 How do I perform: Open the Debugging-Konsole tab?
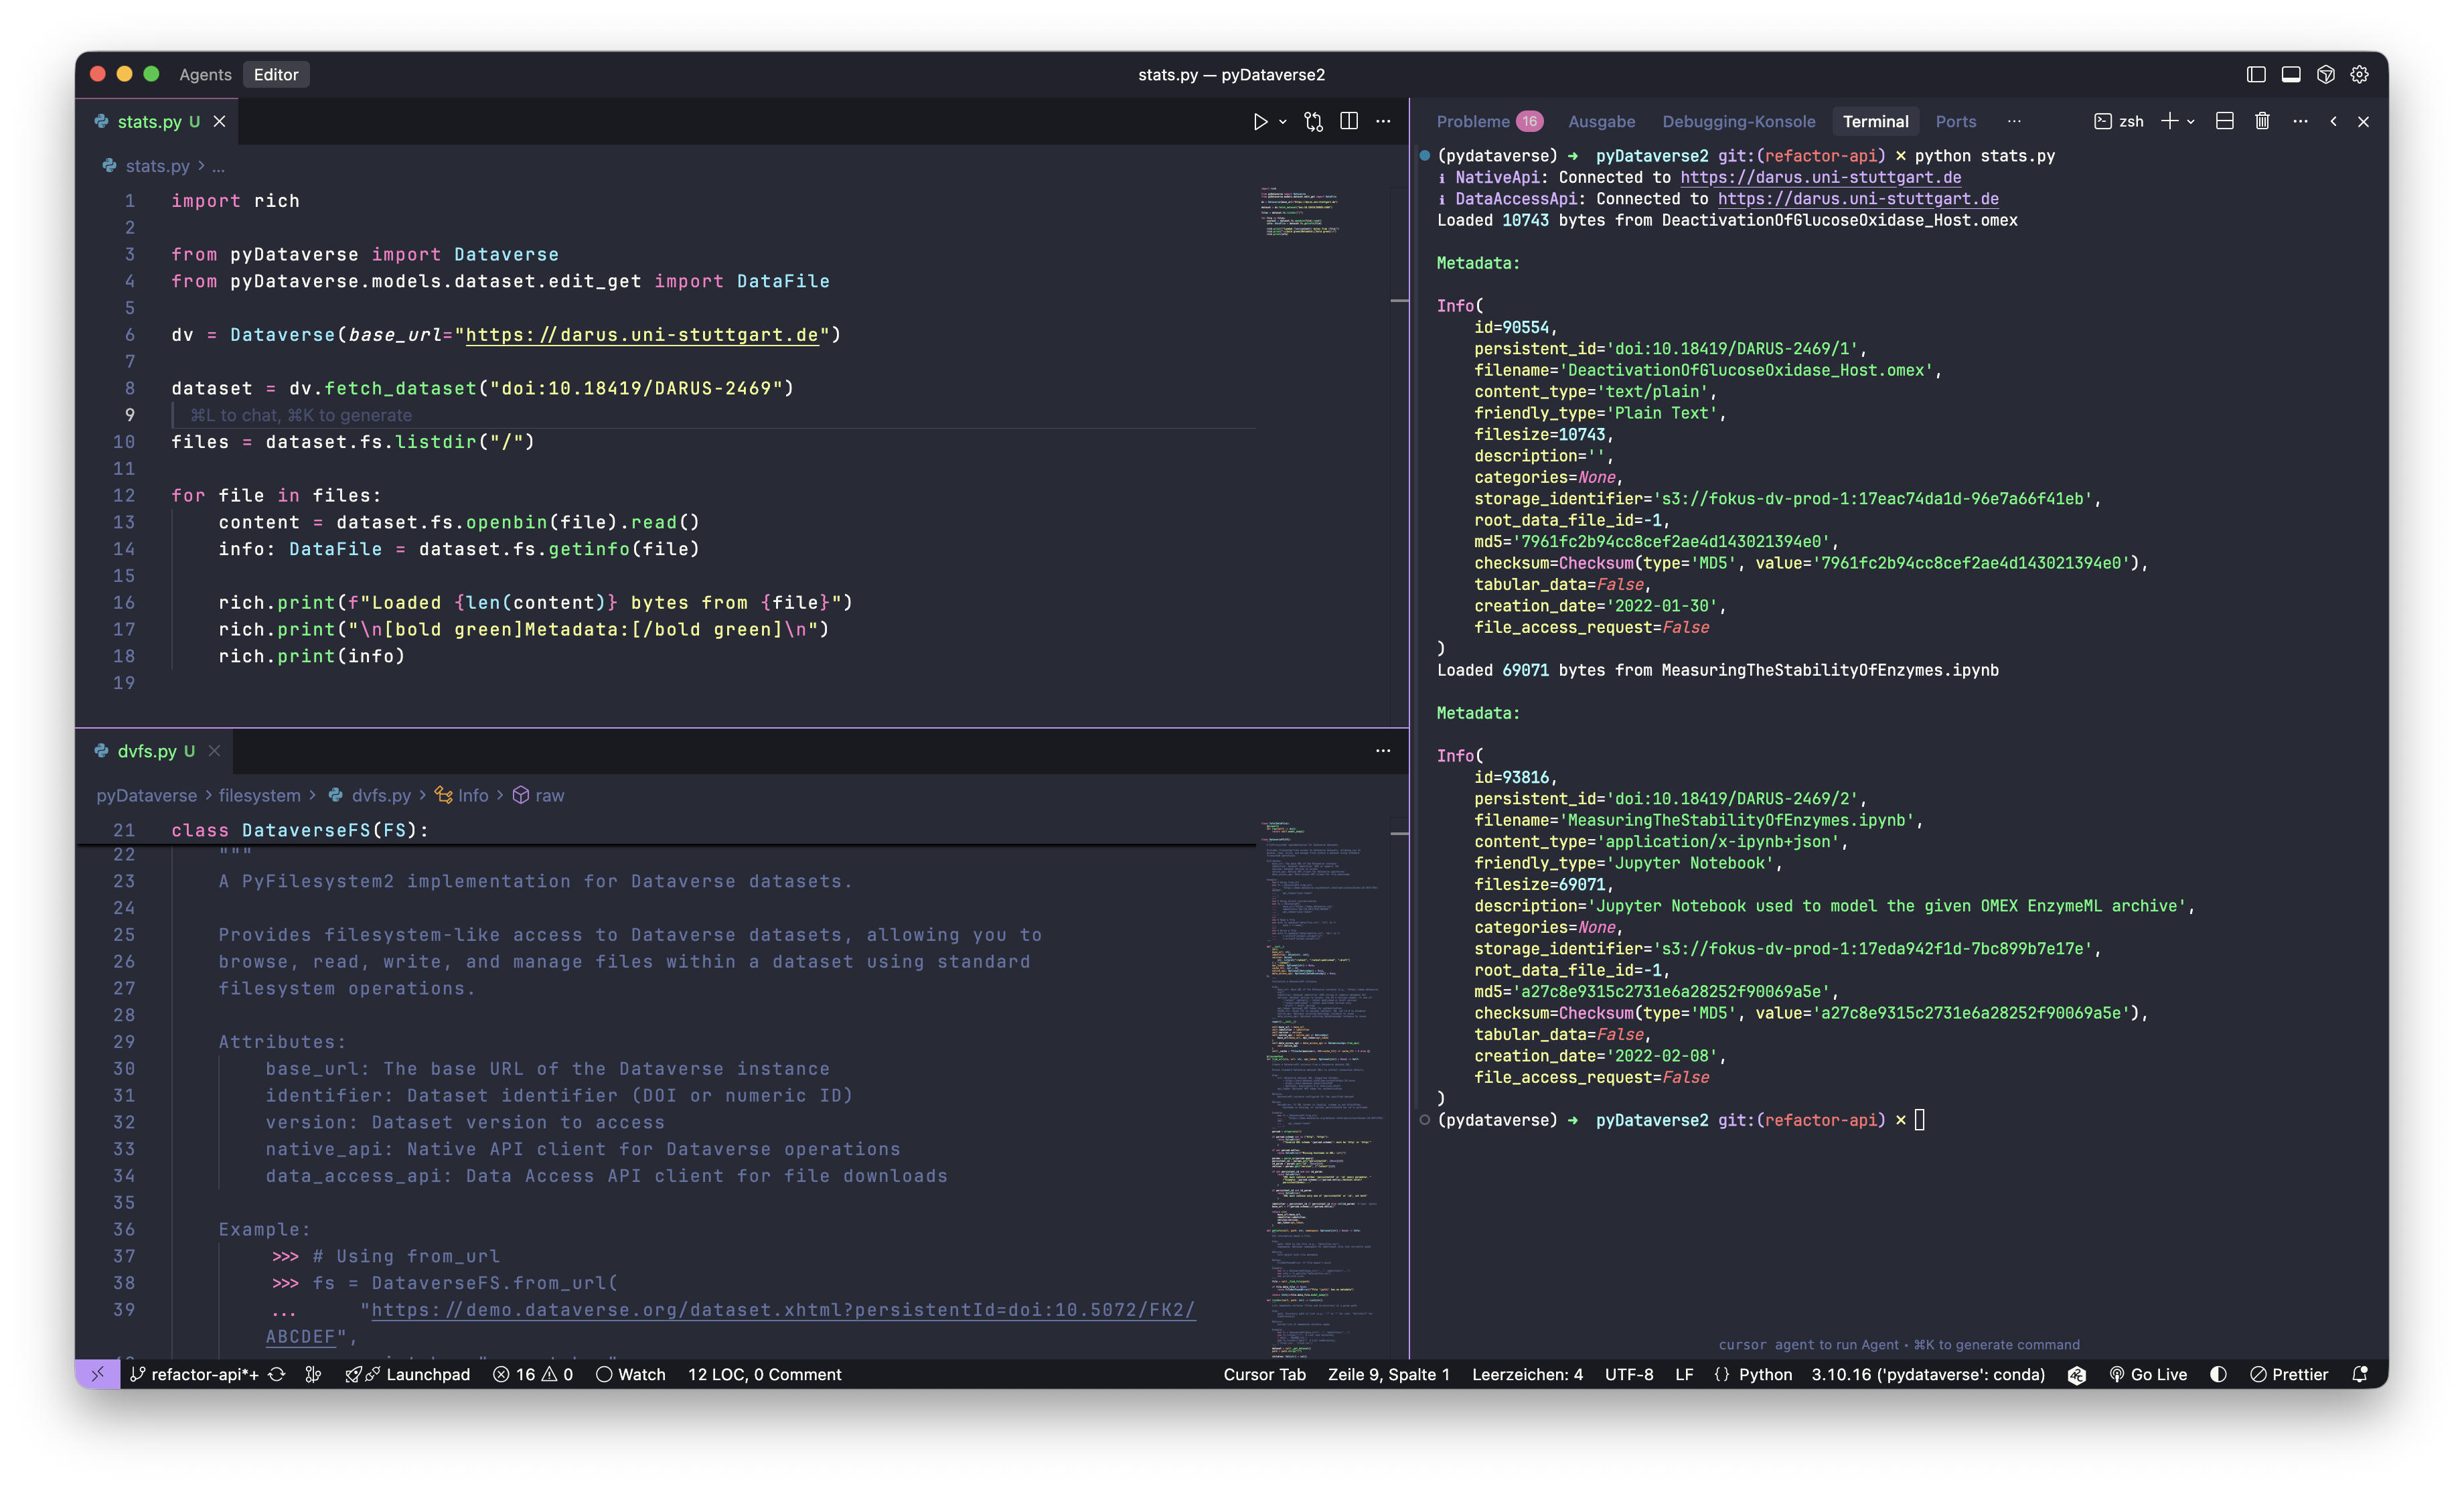(1738, 121)
